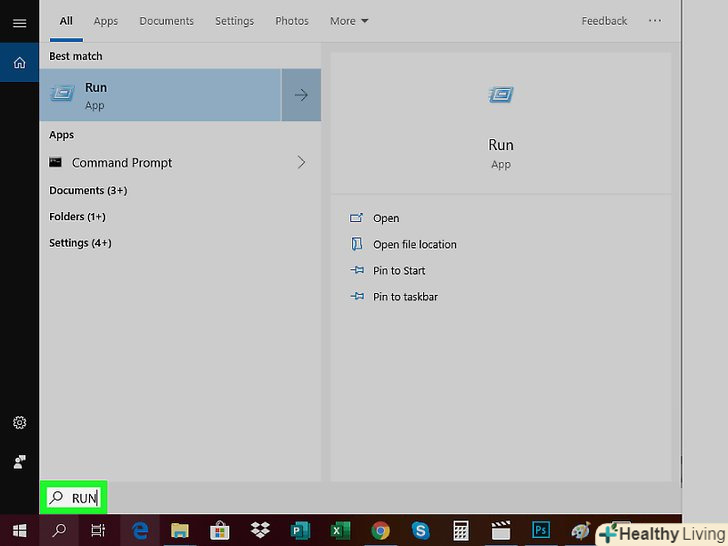Show Documents (3+) results
The height and width of the screenshot is (546, 728).
[x=88, y=190]
